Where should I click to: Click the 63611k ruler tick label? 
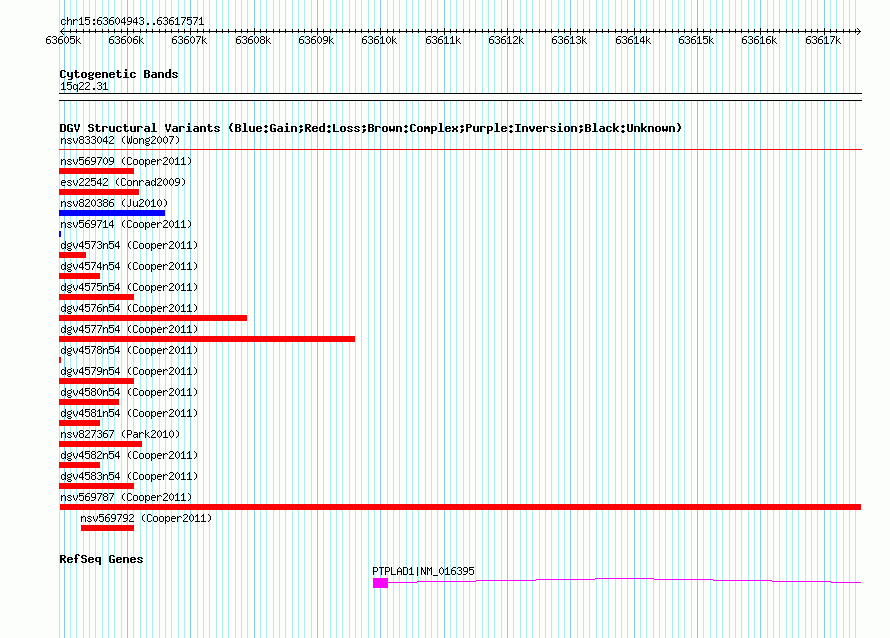[443, 40]
